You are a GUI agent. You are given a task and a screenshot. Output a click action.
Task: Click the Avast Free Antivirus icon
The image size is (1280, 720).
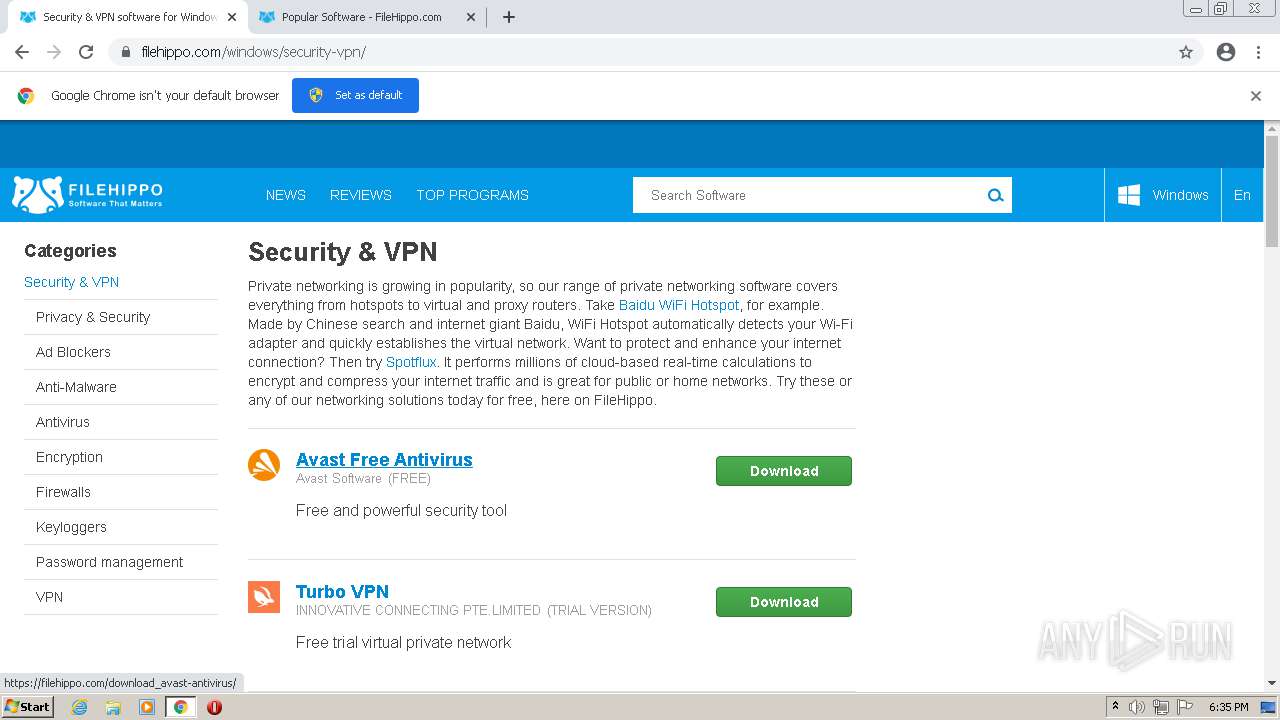(x=264, y=465)
